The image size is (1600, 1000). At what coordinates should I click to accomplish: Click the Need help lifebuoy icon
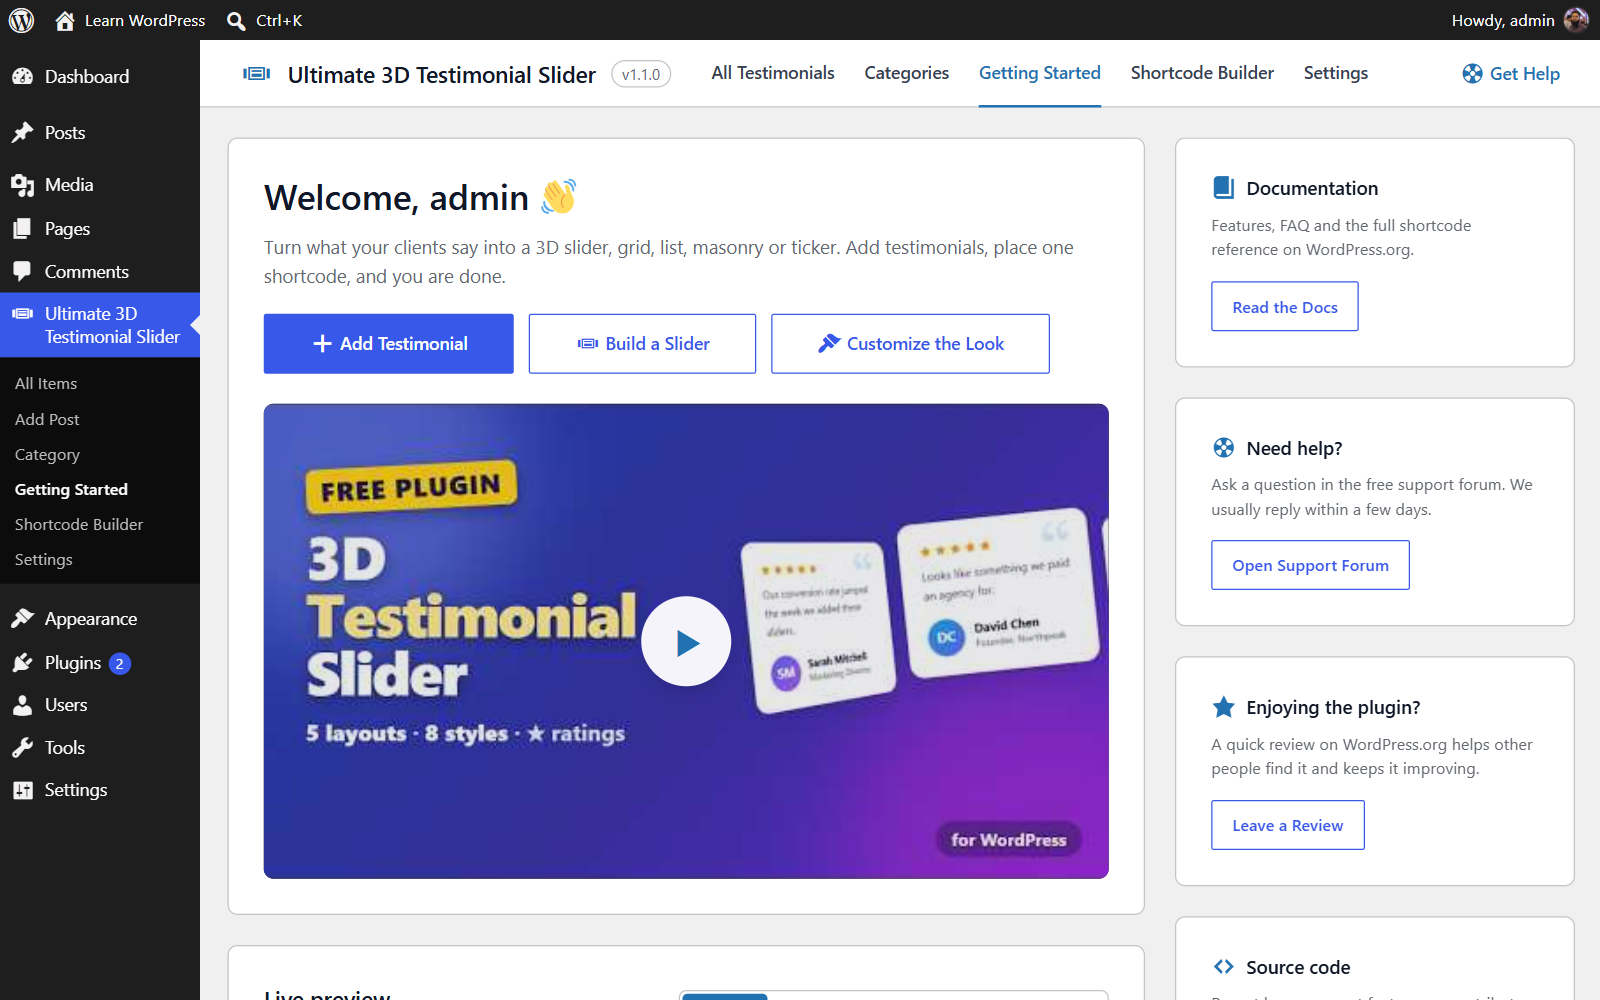pyautogui.click(x=1223, y=448)
